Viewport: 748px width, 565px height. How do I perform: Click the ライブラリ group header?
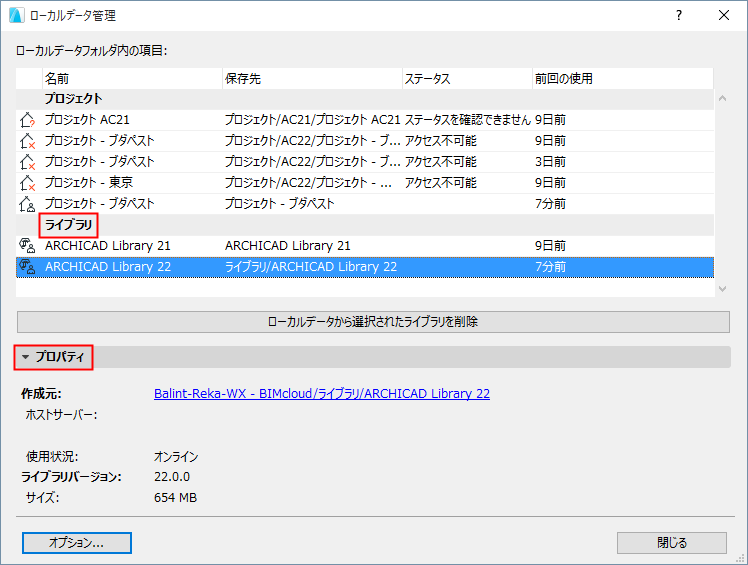click(69, 225)
